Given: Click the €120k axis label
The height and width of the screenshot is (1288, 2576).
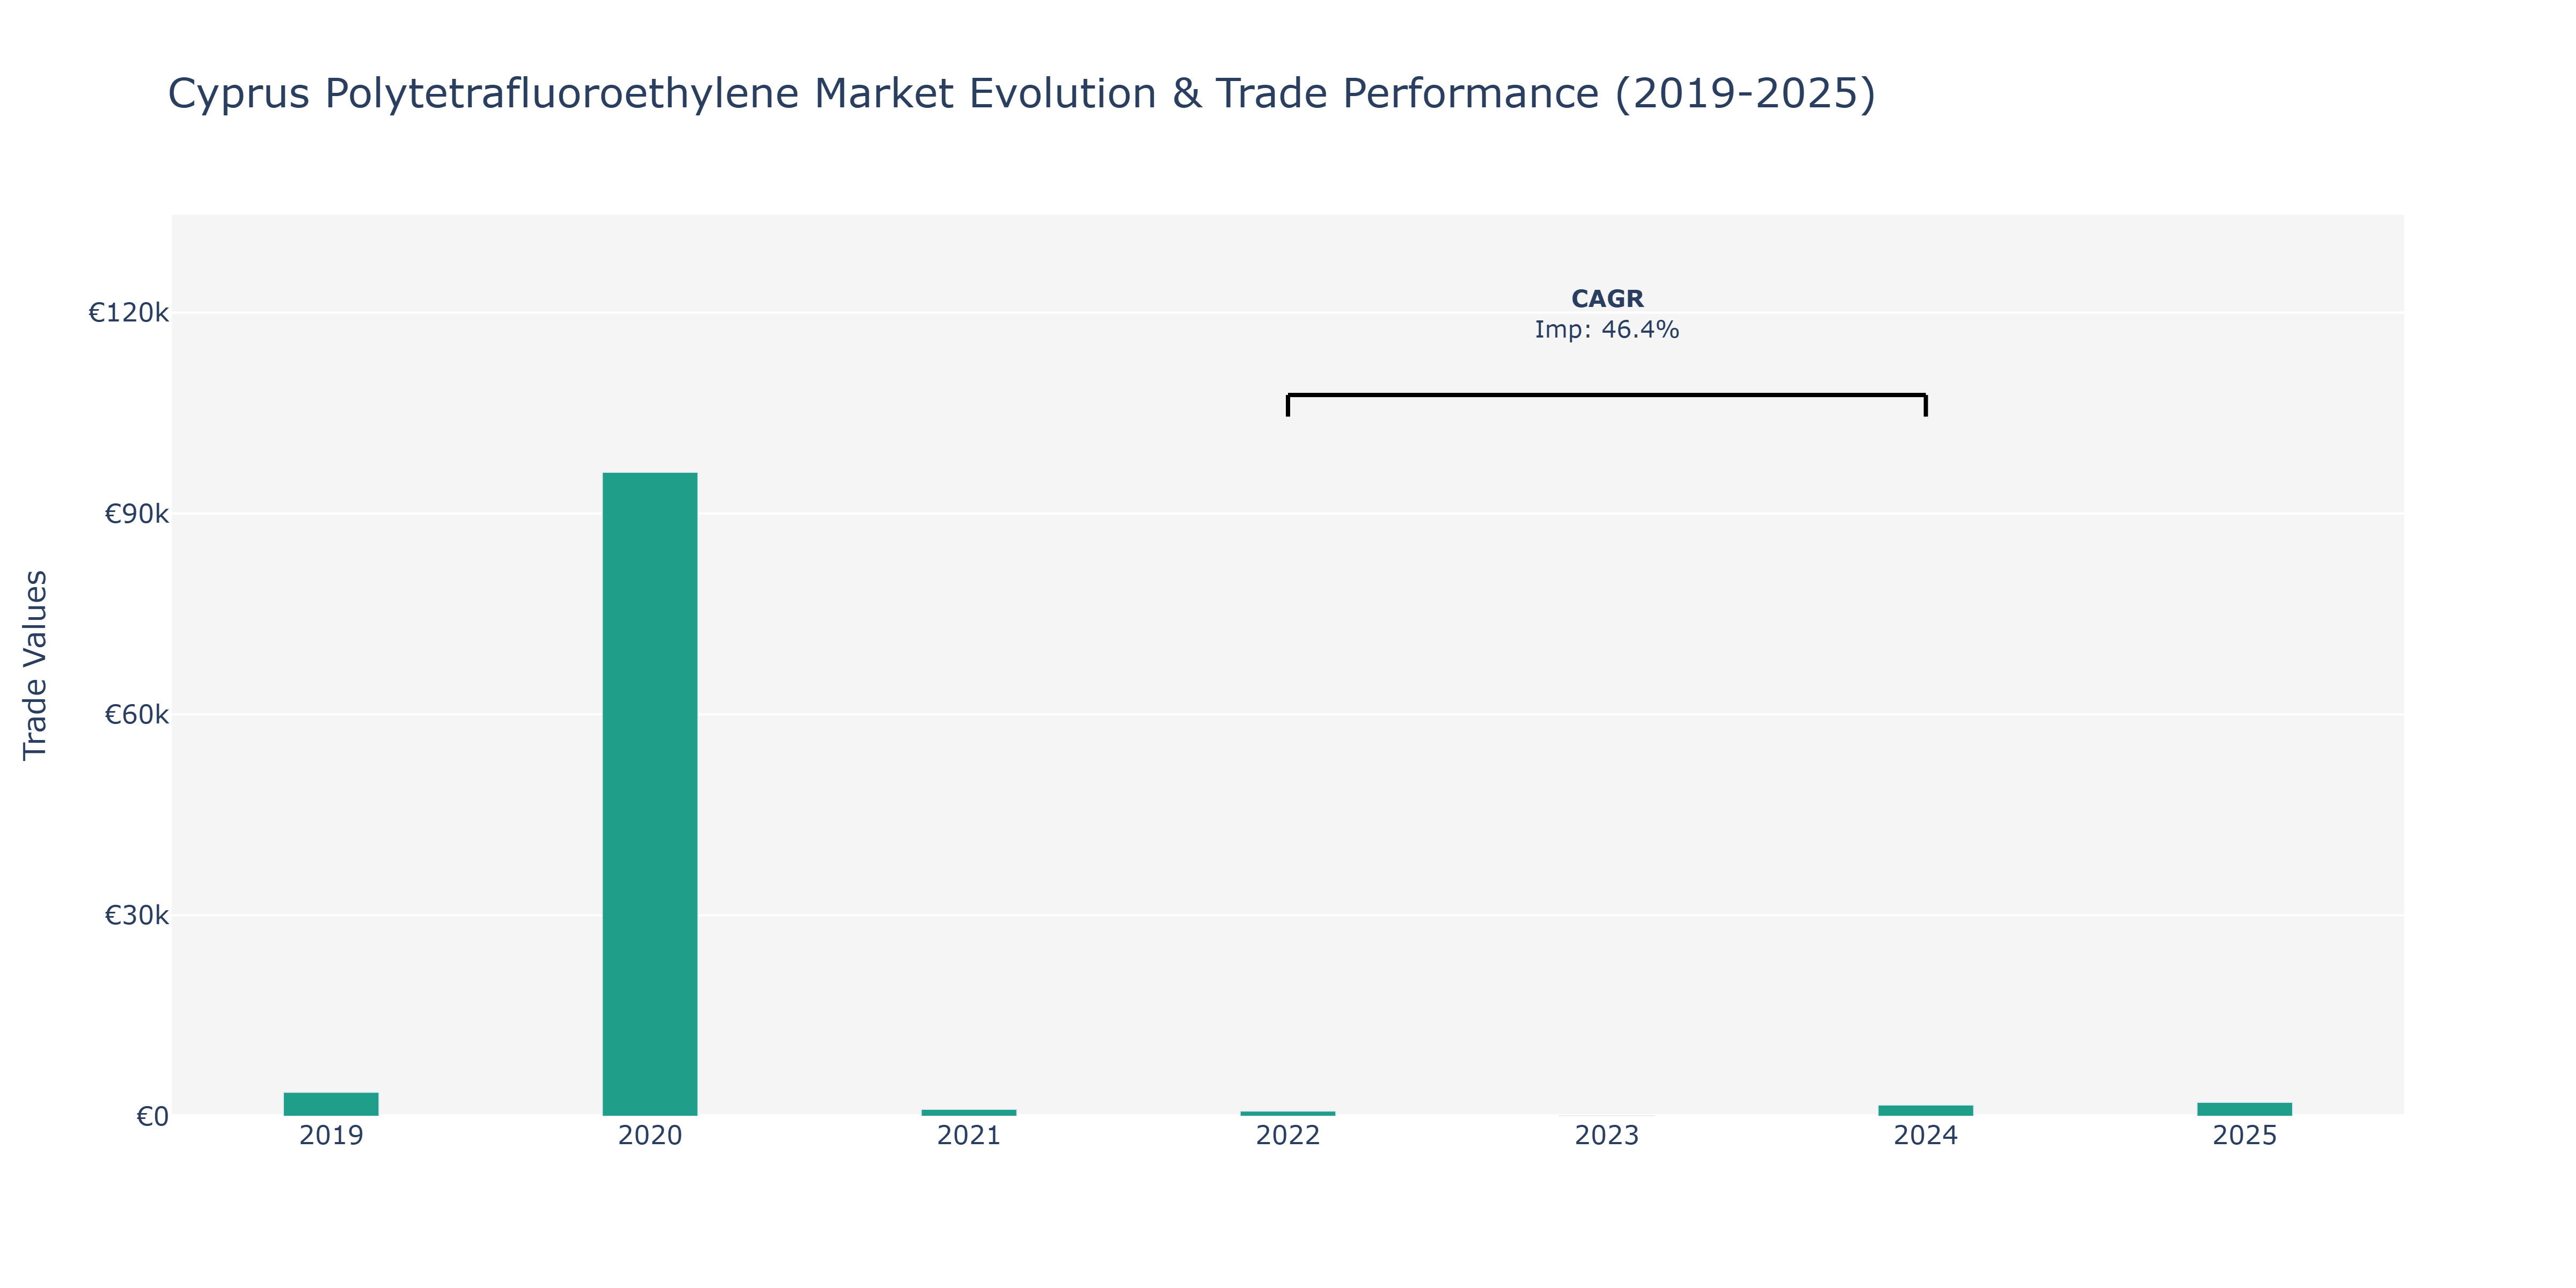Looking at the screenshot, I should pos(129,313).
